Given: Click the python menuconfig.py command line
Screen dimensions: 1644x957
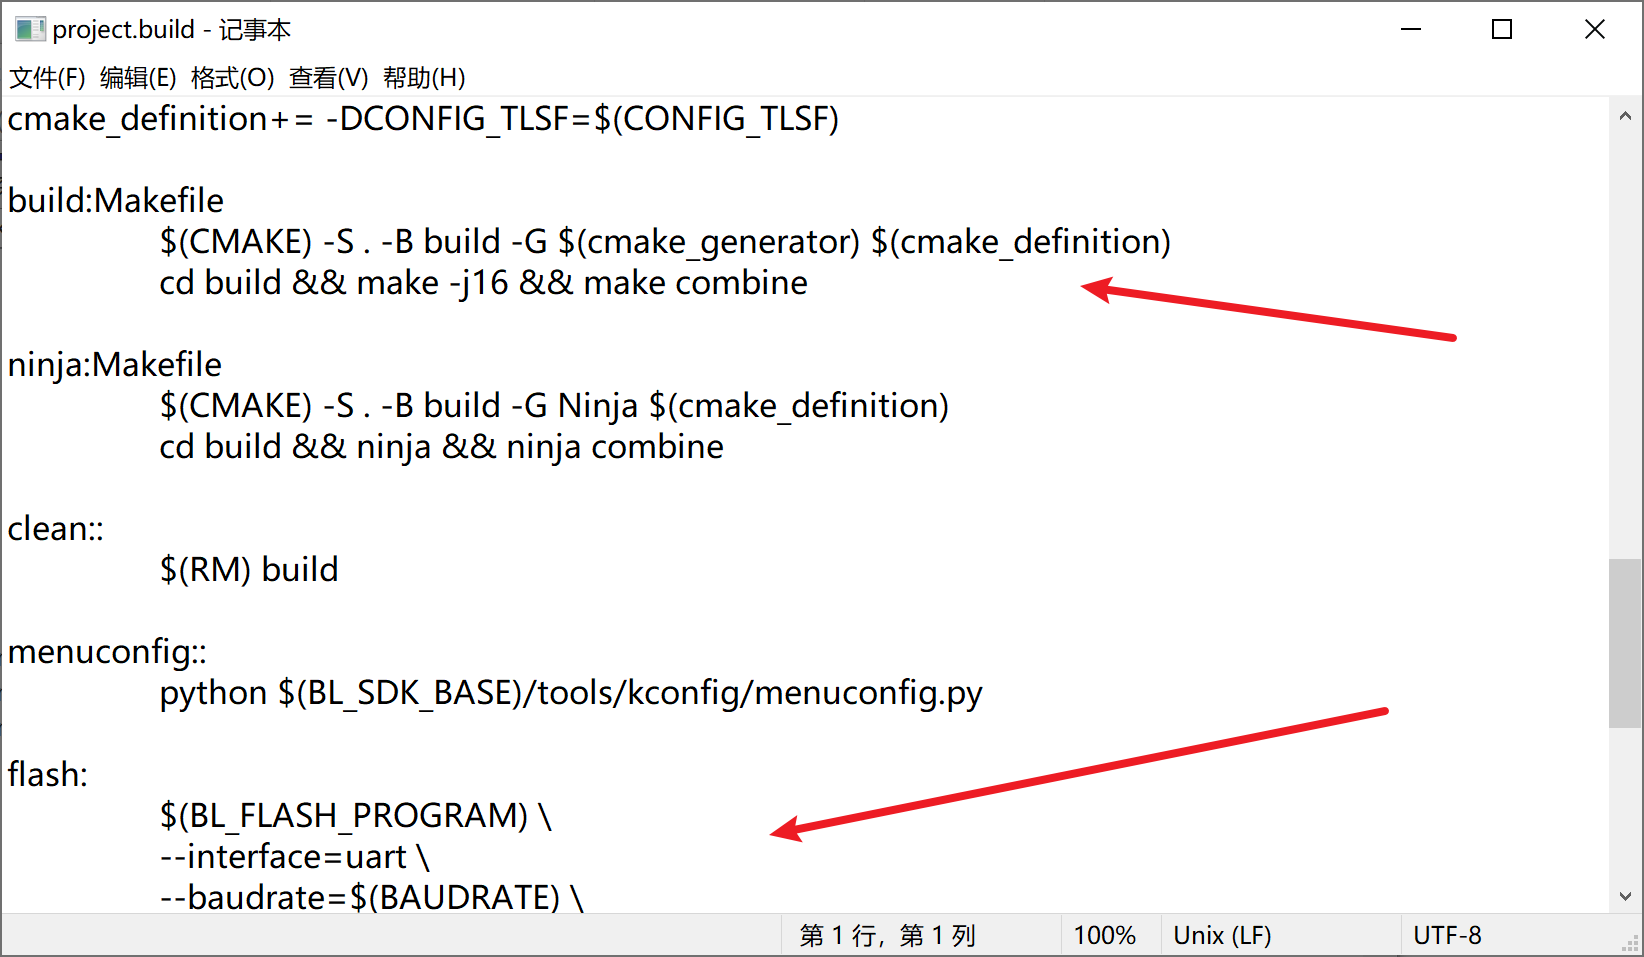Looking at the screenshot, I should tap(571, 693).
